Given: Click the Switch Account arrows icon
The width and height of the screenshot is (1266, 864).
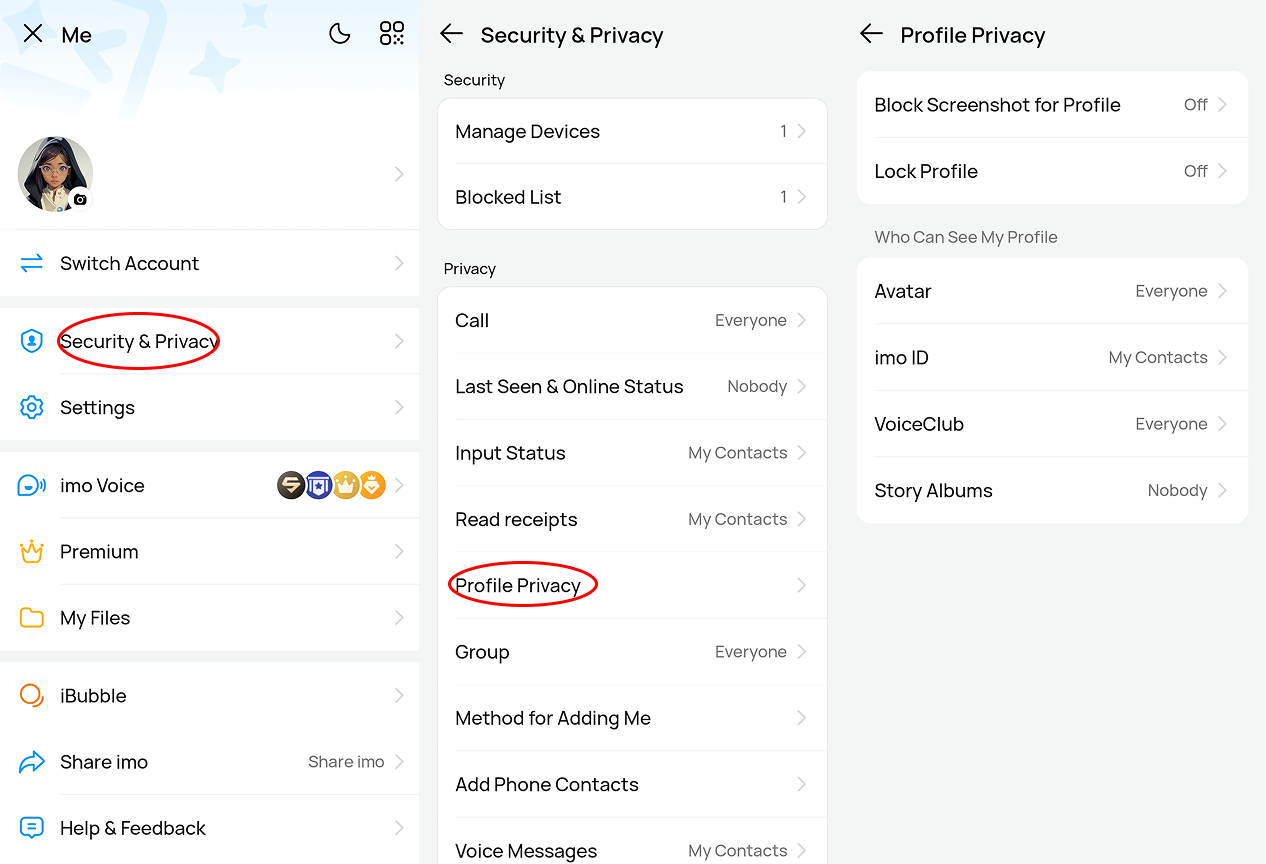Looking at the screenshot, I should click(x=32, y=263).
